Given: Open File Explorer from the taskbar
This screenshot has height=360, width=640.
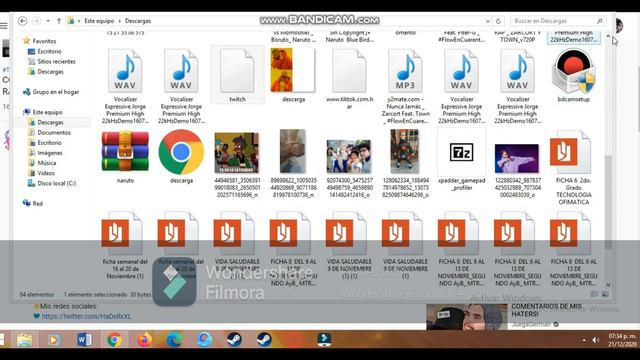Looking at the screenshot, I should (x=24, y=340).
